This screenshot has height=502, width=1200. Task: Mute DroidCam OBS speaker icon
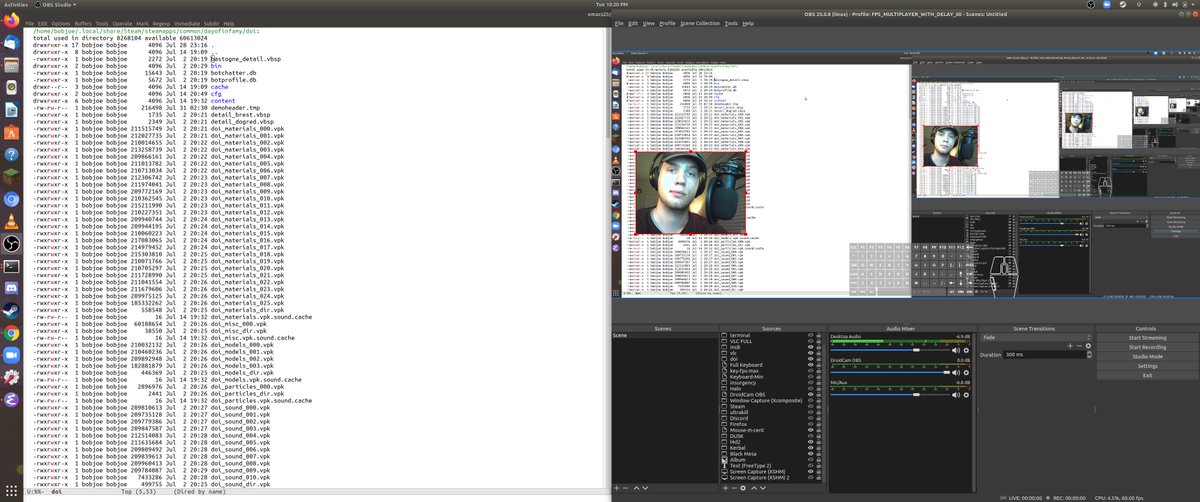956,372
